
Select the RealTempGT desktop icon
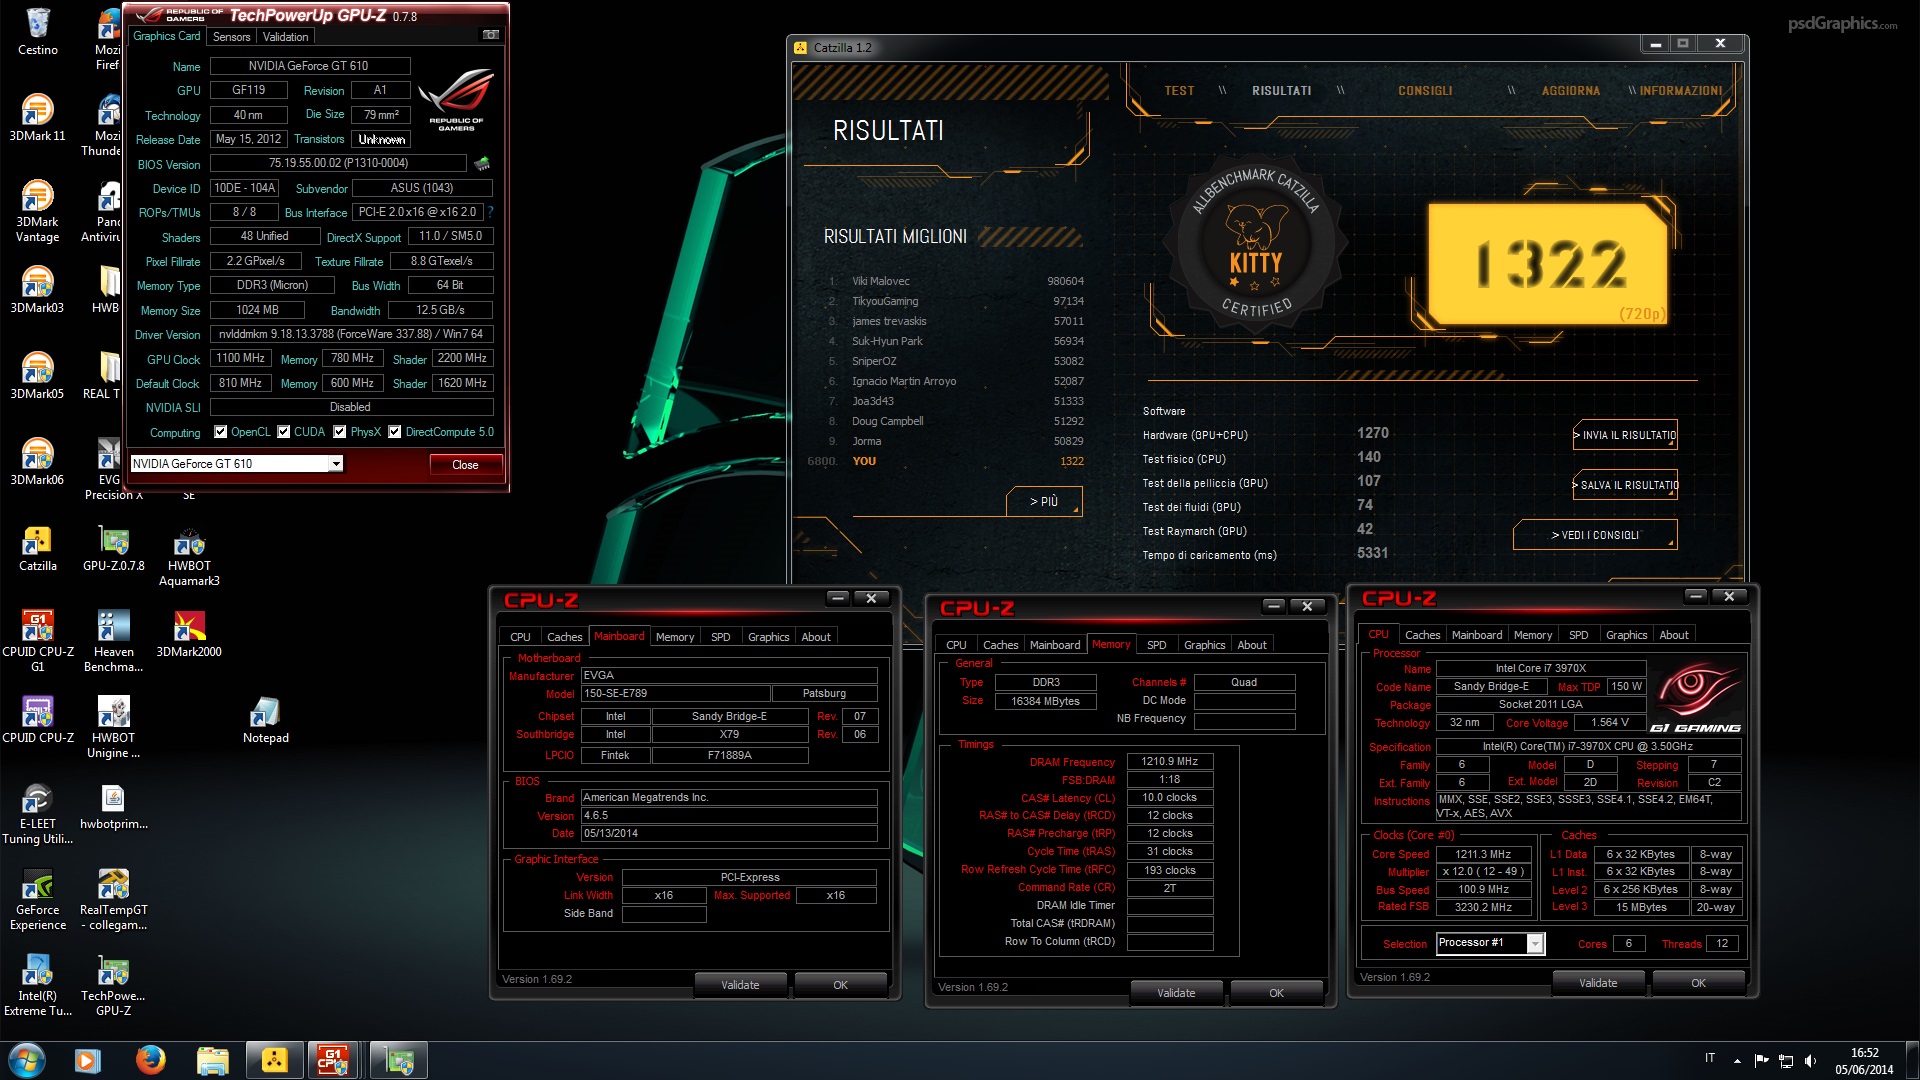coord(114,899)
